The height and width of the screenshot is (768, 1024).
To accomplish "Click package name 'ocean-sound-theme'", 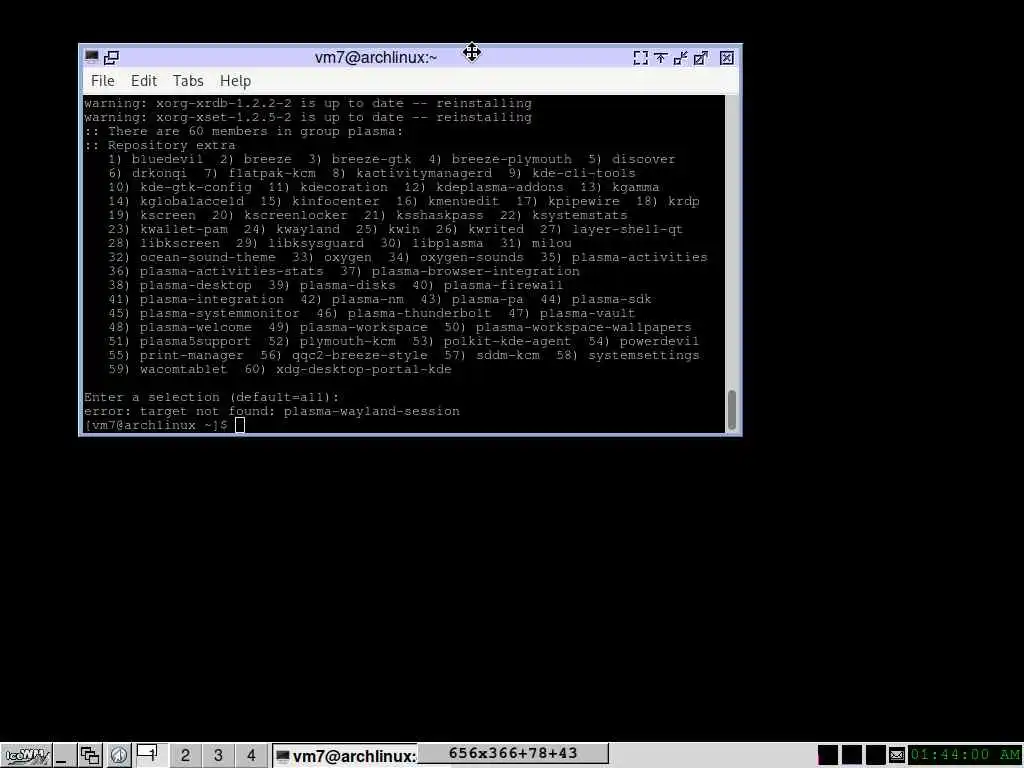I will click(208, 257).
